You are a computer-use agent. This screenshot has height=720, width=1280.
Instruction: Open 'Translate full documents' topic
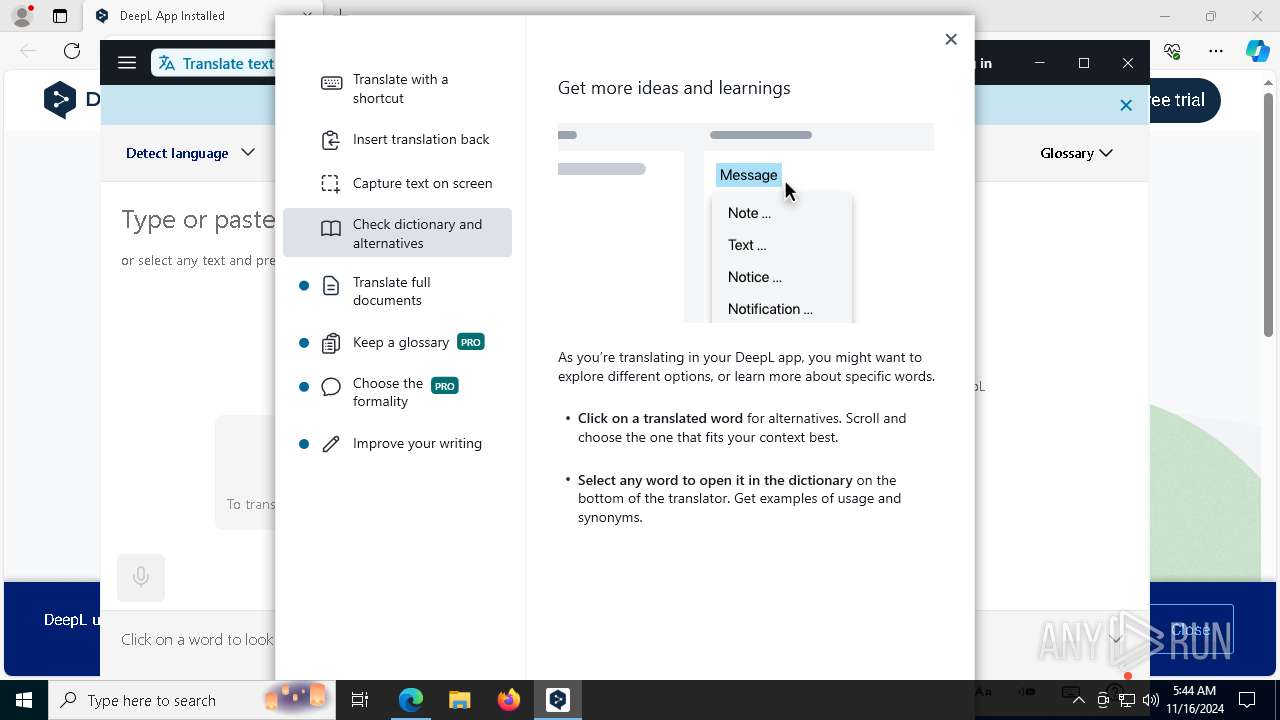click(x=397, y=291)
